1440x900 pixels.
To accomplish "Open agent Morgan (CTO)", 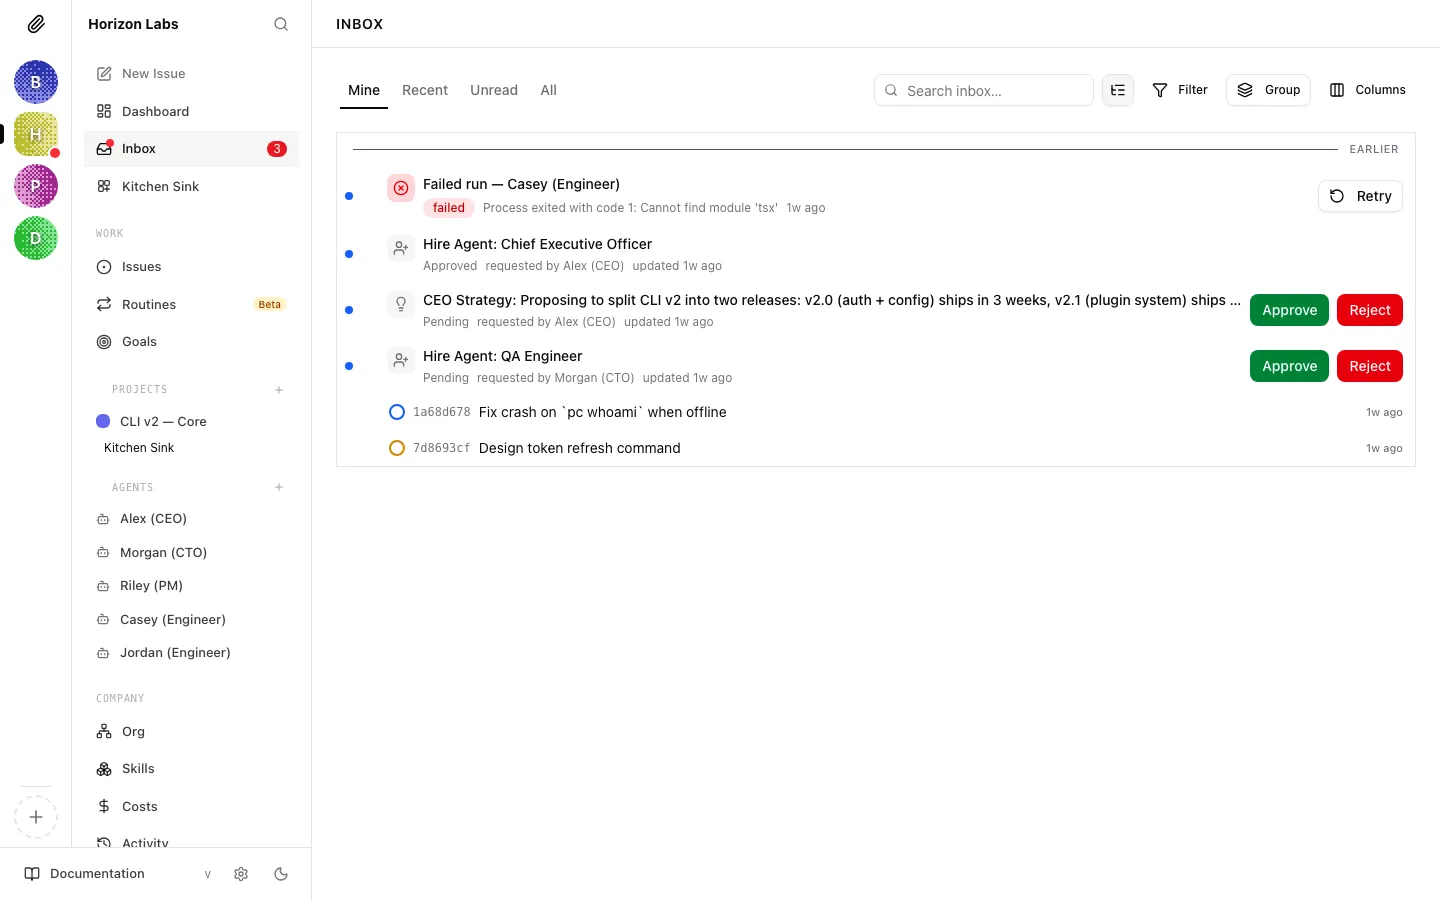I will click(191, 552).
